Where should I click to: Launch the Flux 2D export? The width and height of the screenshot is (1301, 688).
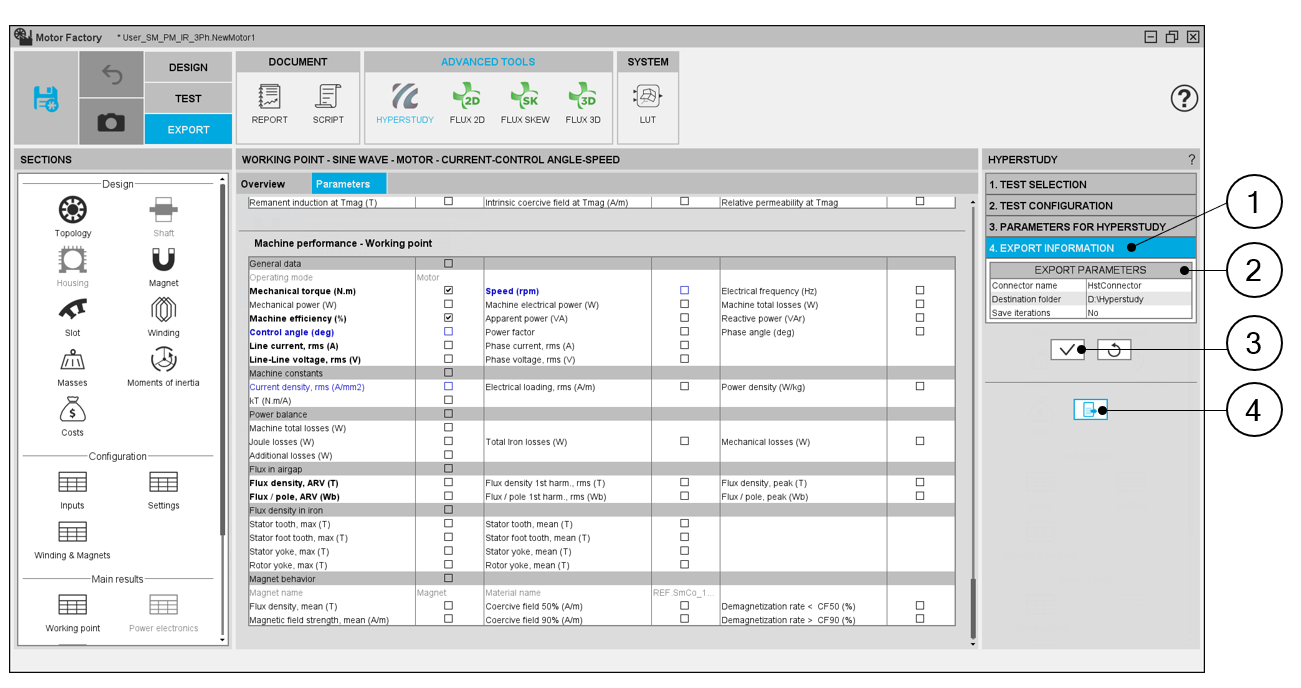[467, 102]
